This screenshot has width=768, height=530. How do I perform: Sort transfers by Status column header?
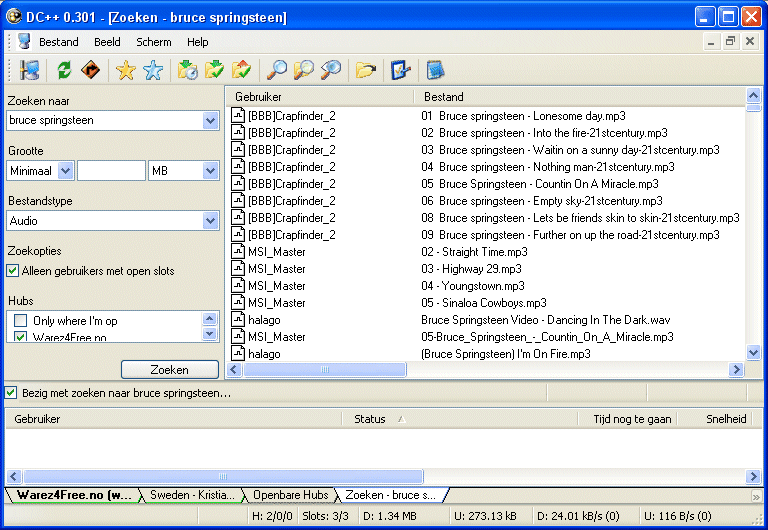pyautogui.click(x=460, y=419)
